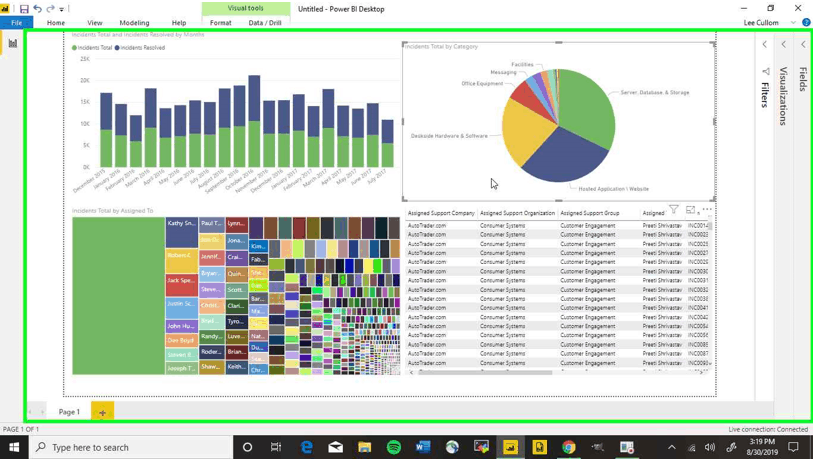Click the Filters pane label
Image resolution: width=814 pixels, height=461 pixels.
coord(765,94)
